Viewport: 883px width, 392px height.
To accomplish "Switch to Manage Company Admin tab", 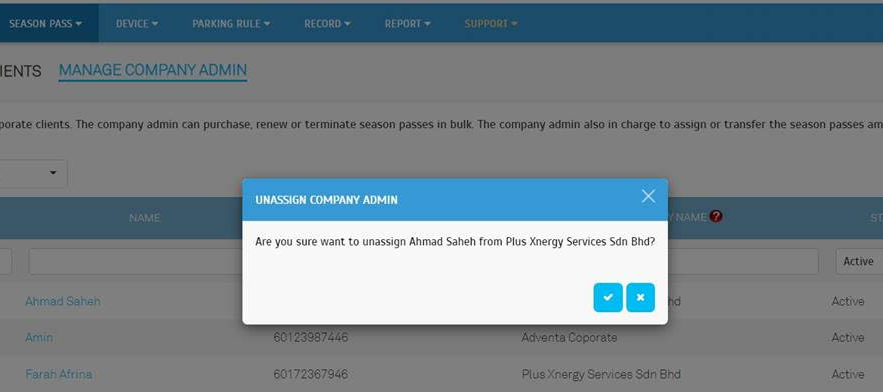I will click(153, 70).
